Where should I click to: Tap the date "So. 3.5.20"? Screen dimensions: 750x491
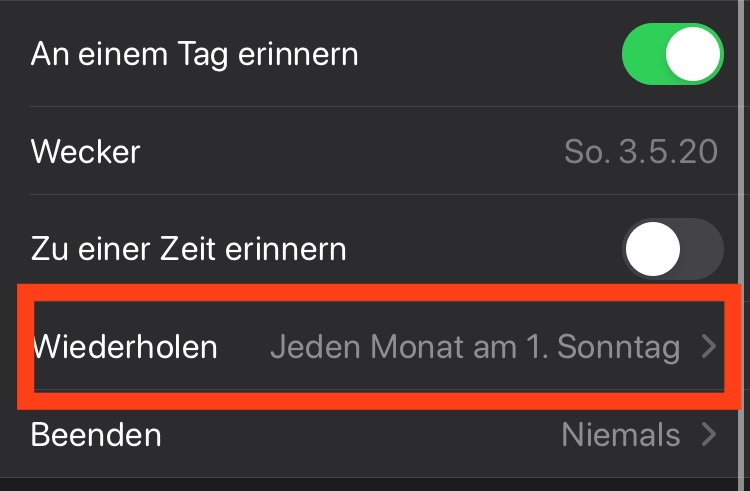point(640,152)
